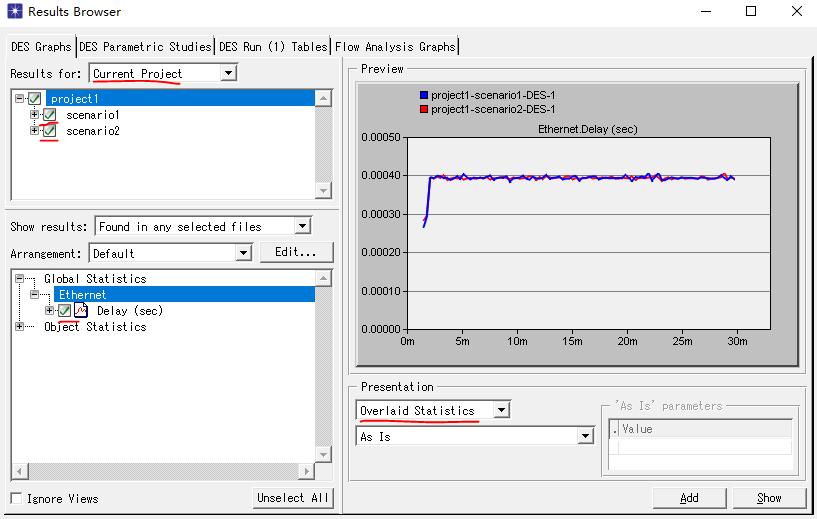Open the Results for dropdown
Viewport: 817px width, 519px height.
tap(228, 73)
